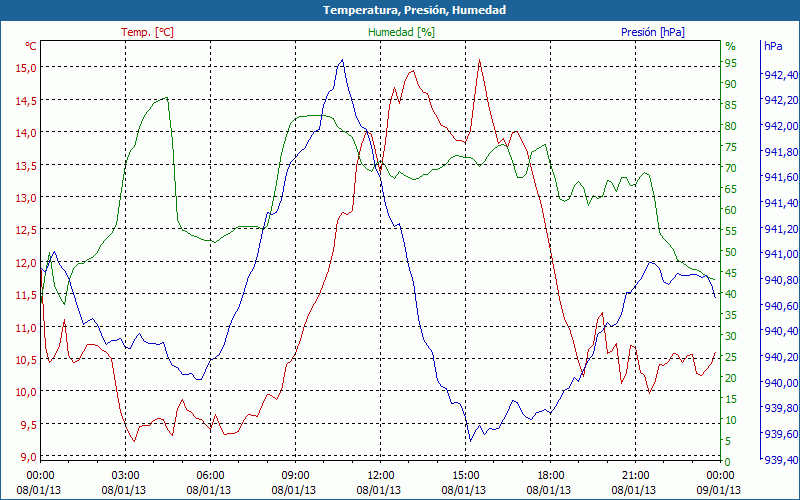Click '11,0' on the temperature axis
Screen dimensions: 800x500
pos(27,328)
